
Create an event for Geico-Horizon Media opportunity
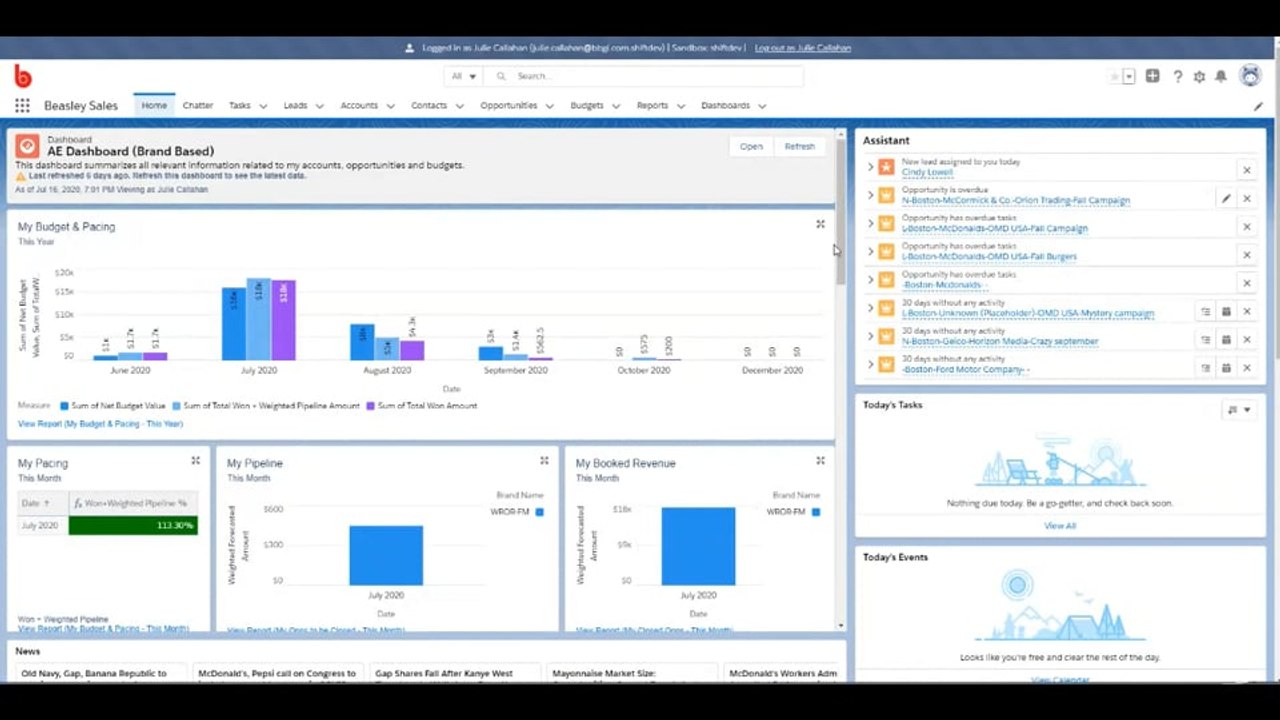coord(1226,340)
